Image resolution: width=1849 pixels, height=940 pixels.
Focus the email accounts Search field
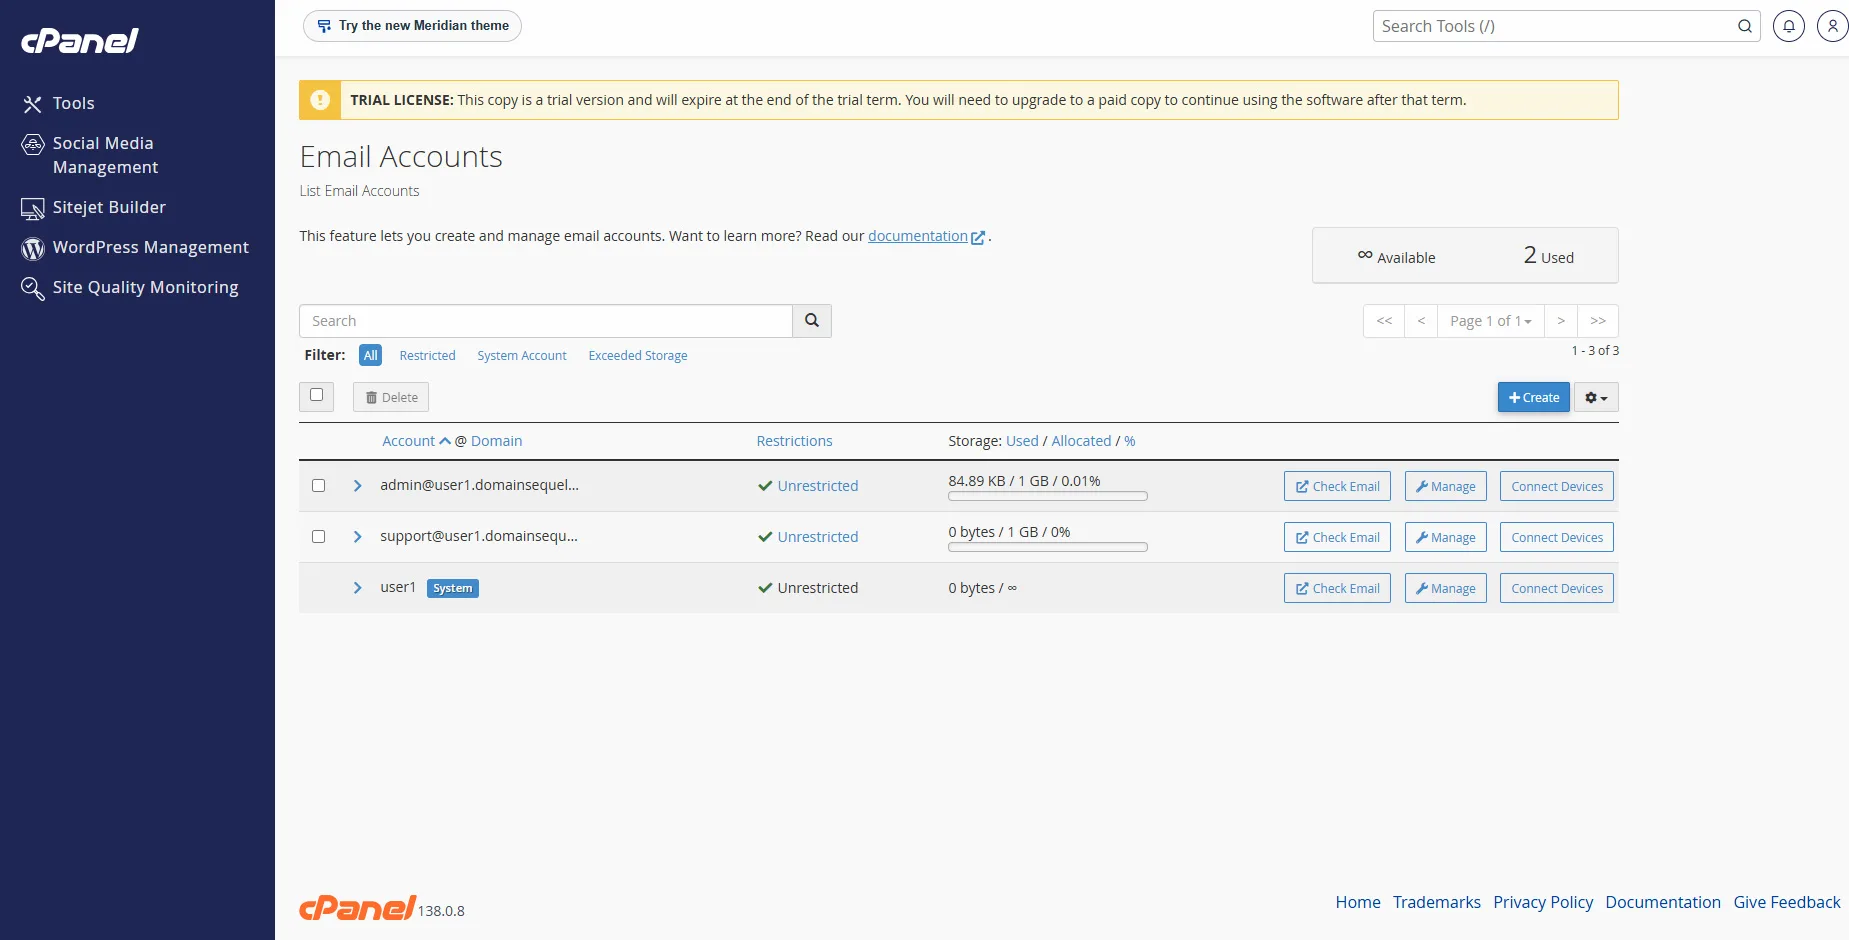(x=546, y=321)
